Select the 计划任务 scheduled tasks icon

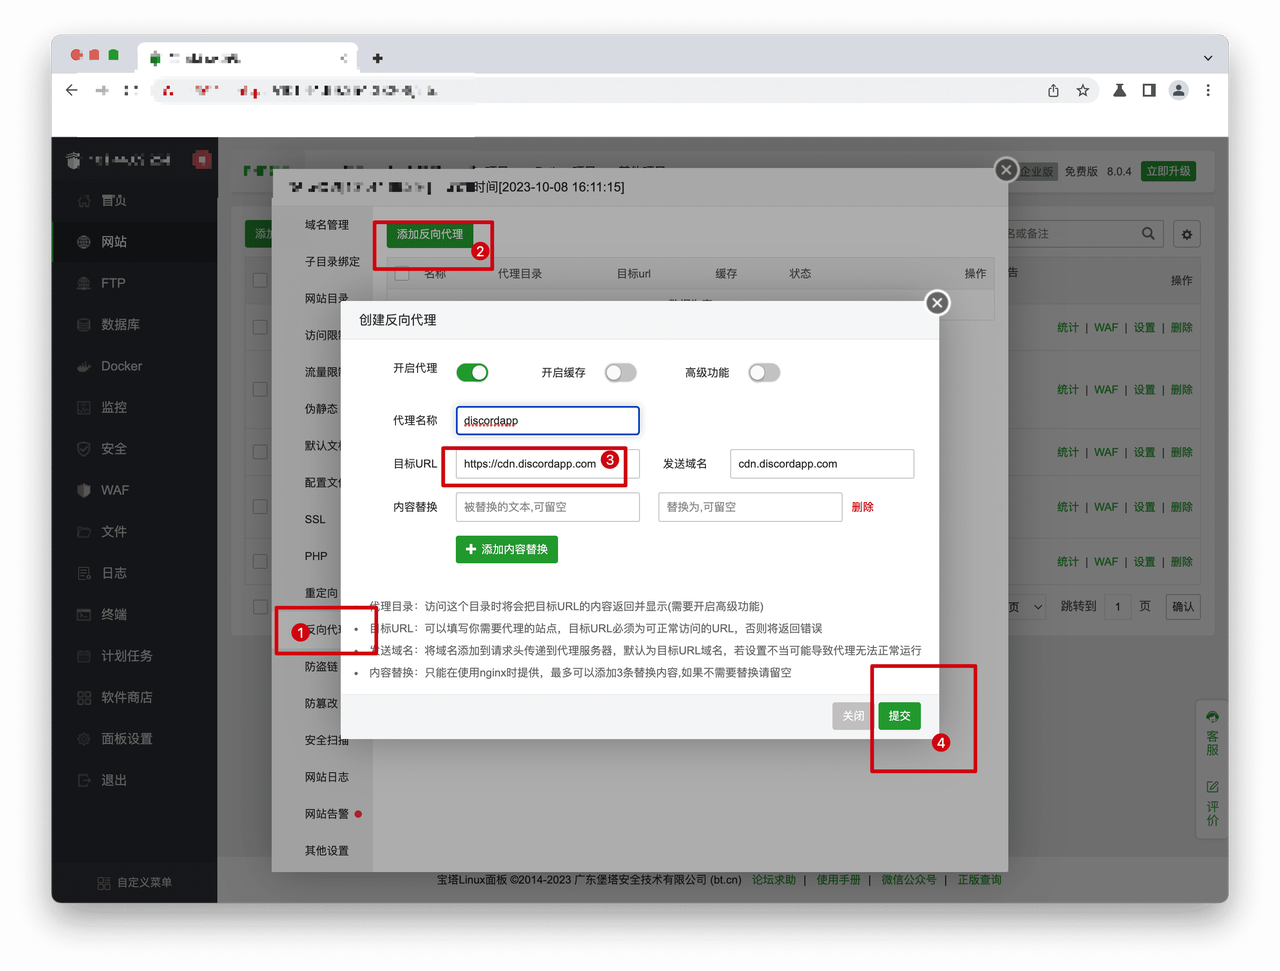point(84,656)
